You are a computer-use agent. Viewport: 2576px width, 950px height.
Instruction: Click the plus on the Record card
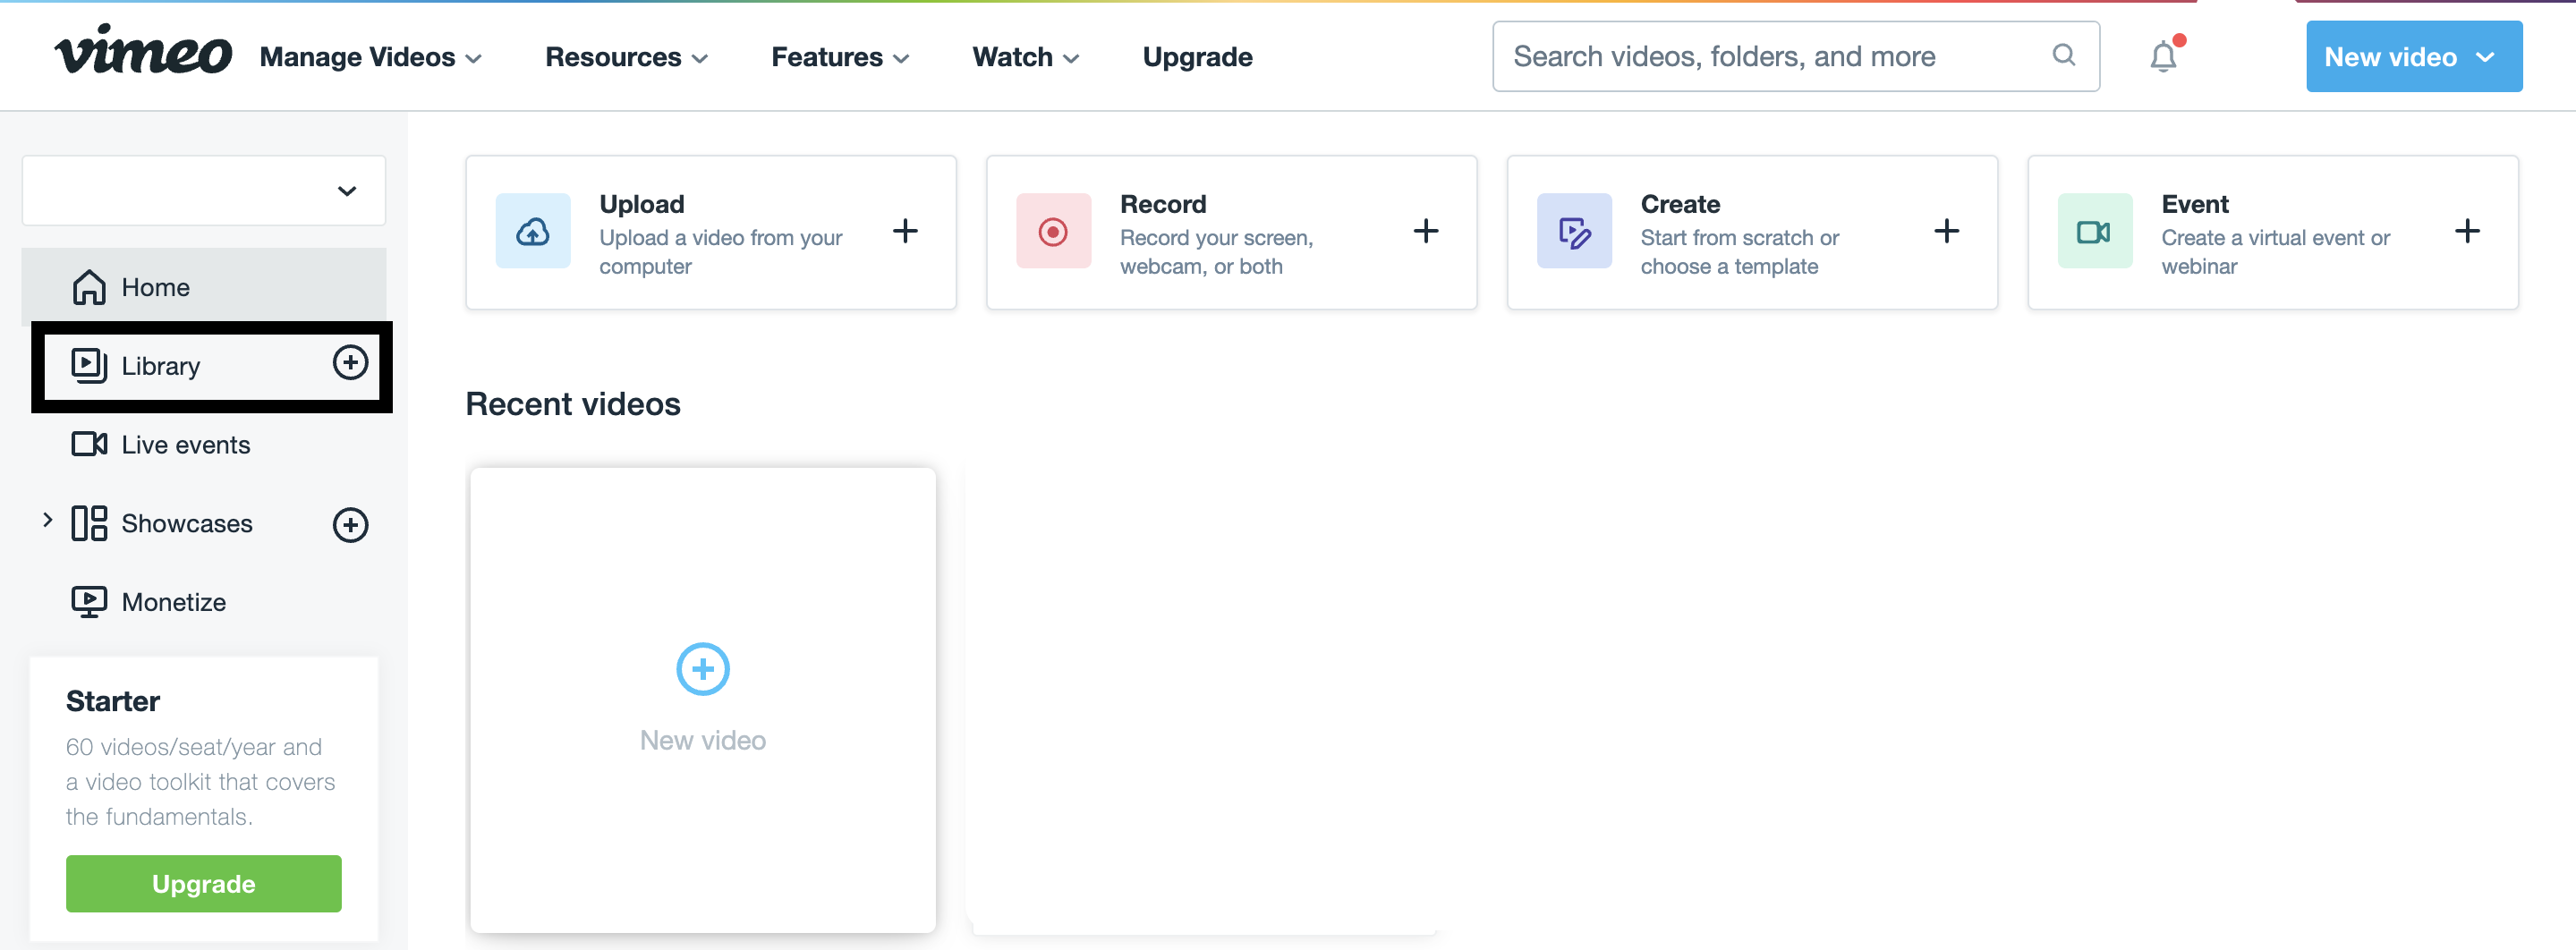tap(1426, 231)
